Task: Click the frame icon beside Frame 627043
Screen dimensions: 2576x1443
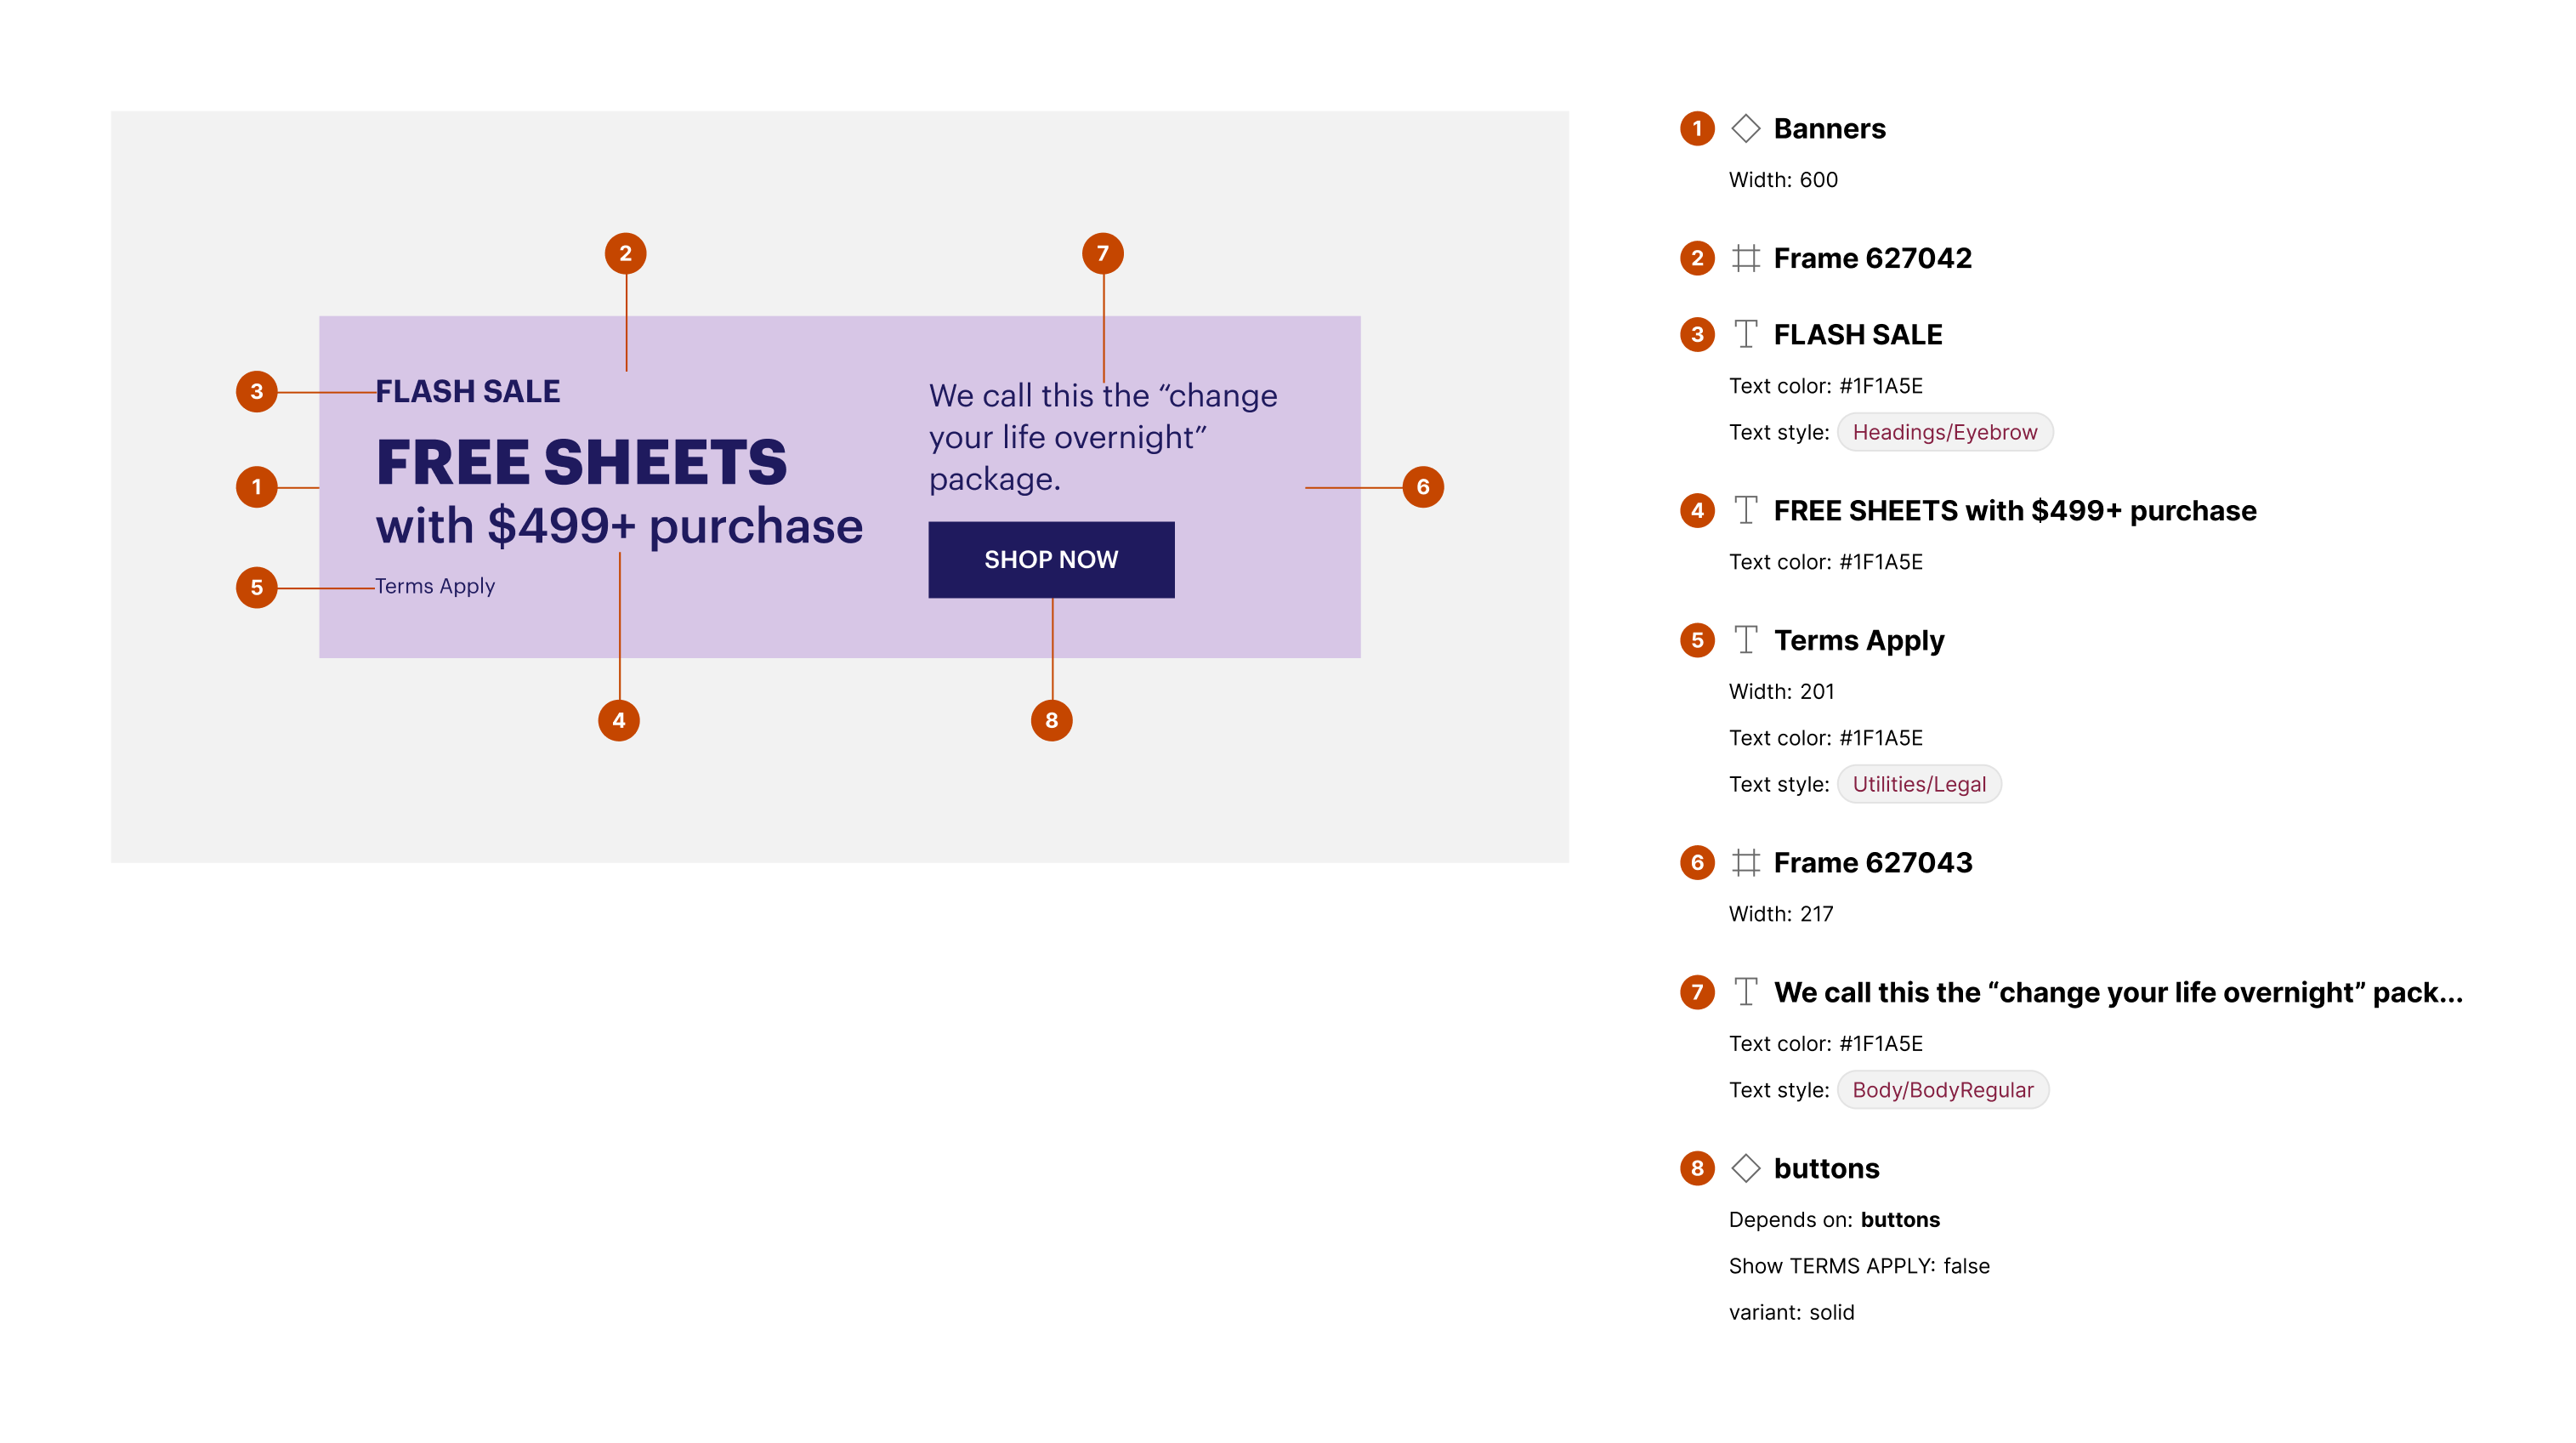Action: (1745, 862)
